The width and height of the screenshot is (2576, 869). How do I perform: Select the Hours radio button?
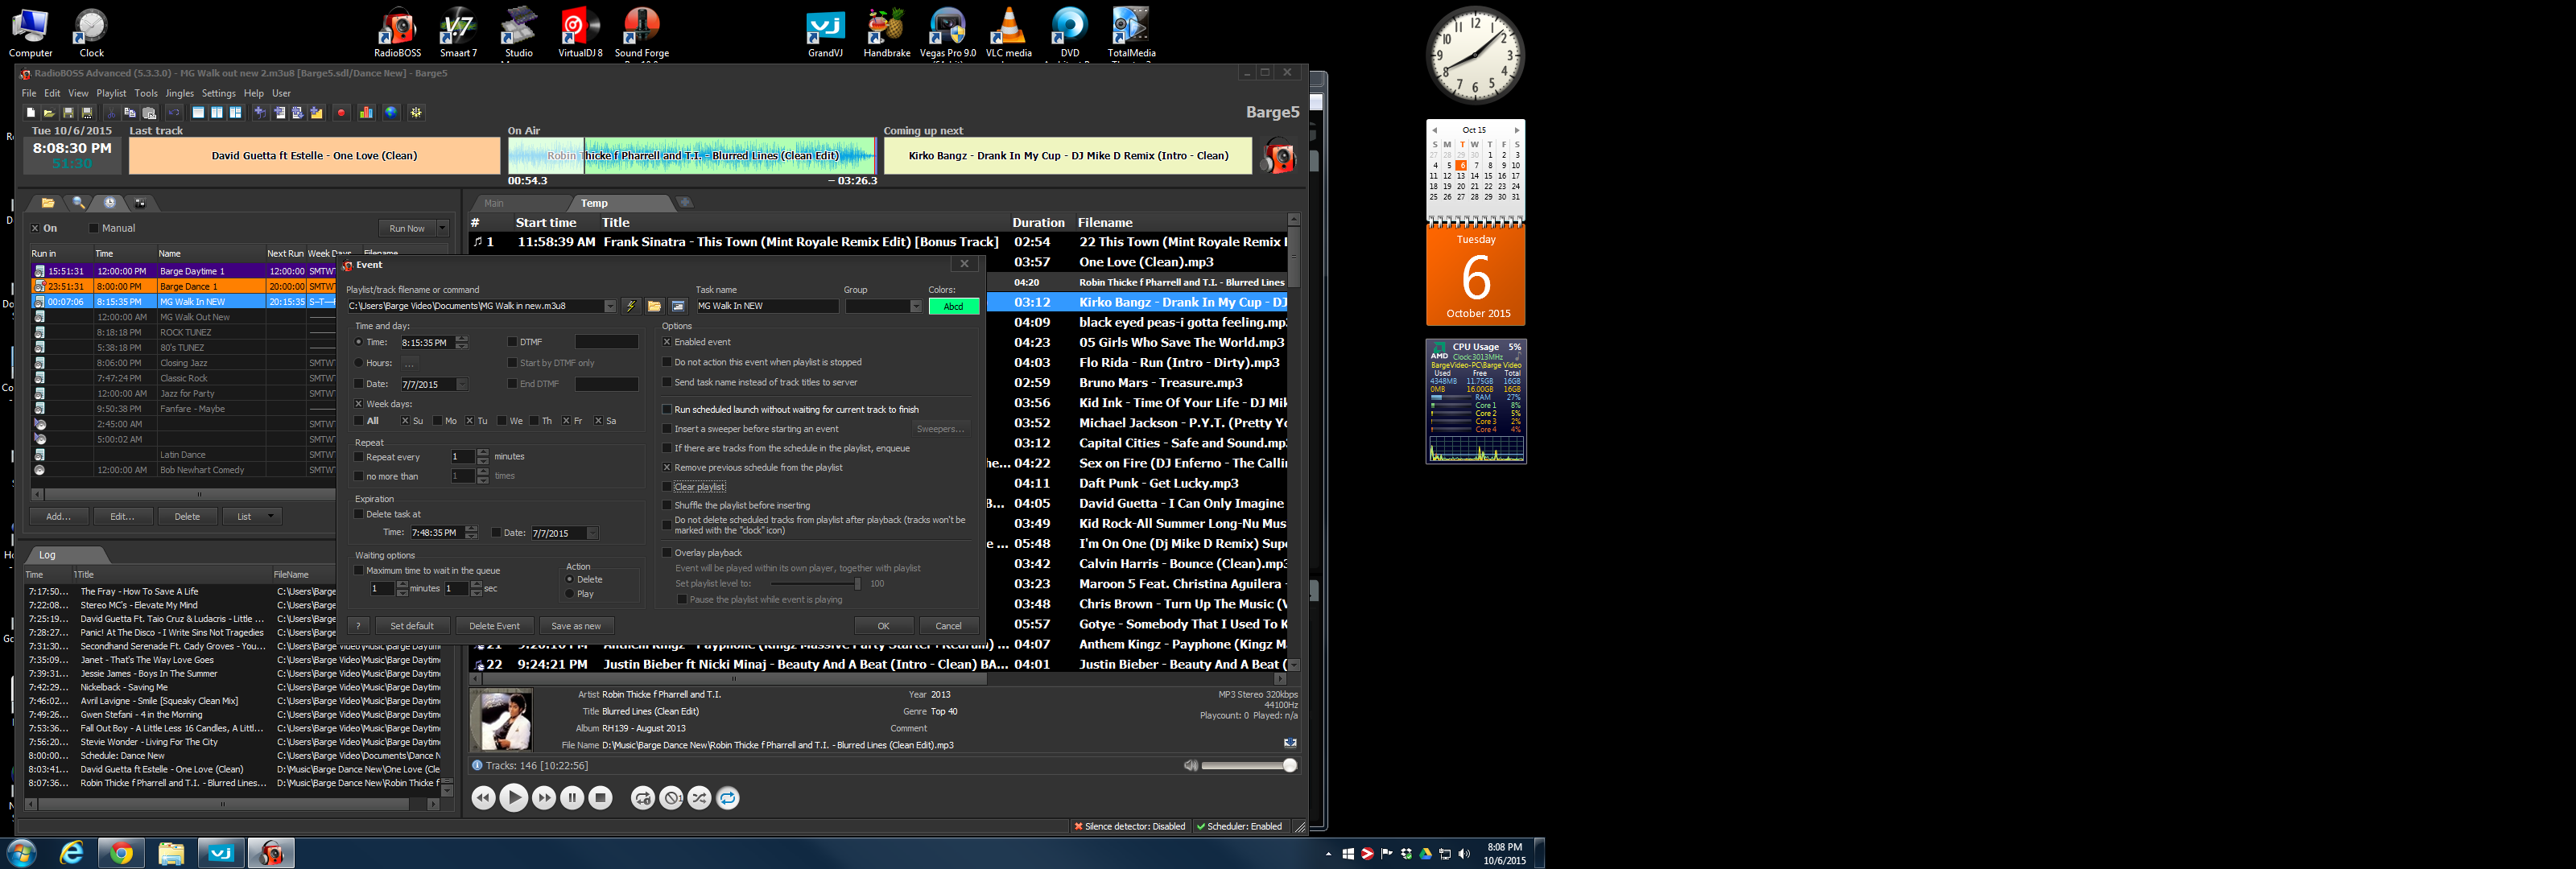(x=359, y=363)
